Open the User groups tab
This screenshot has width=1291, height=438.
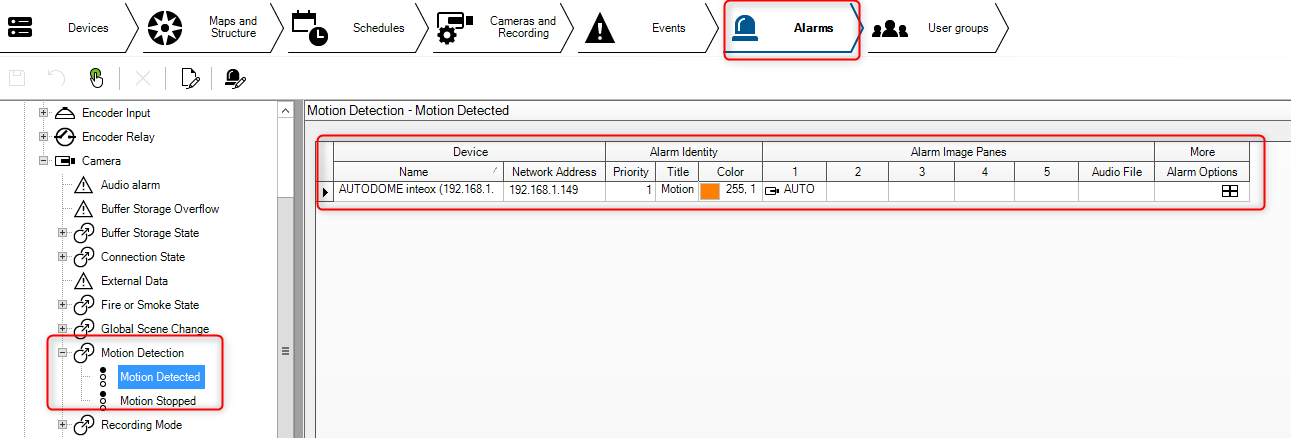pyautogui.click(x=936, y=28)
